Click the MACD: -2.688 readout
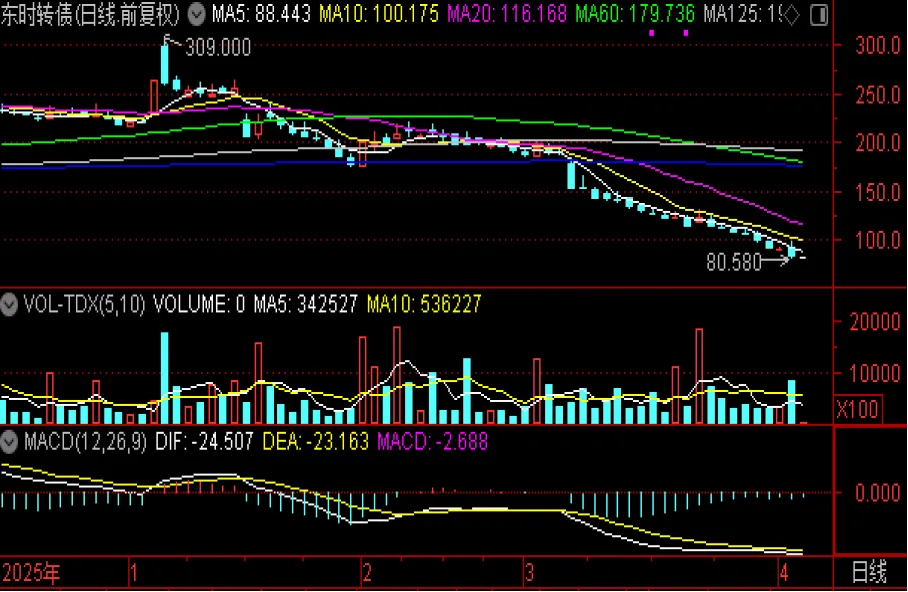 tap(433, 442)
